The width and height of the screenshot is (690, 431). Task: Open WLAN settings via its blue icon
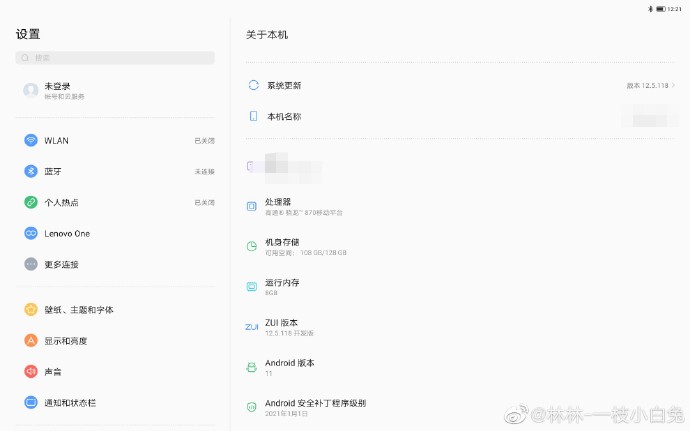pos(31,140)
